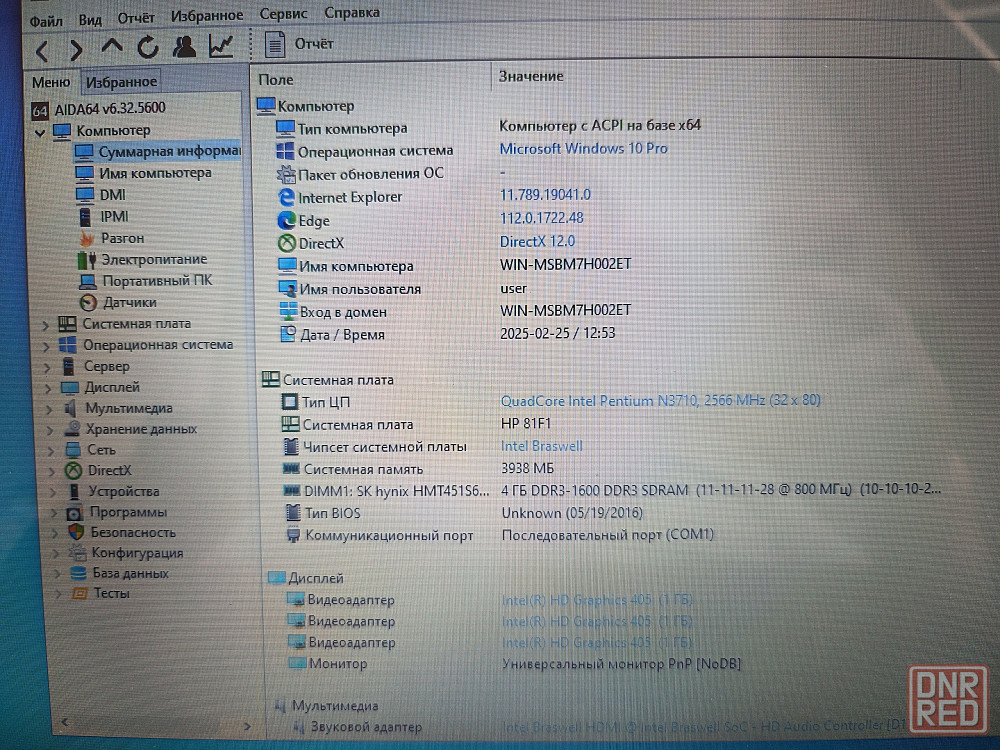The height and width of the screenshot is (750, 1000).
Task: Open the Отчёт menu in menu bar
Action: pos(135,18)
